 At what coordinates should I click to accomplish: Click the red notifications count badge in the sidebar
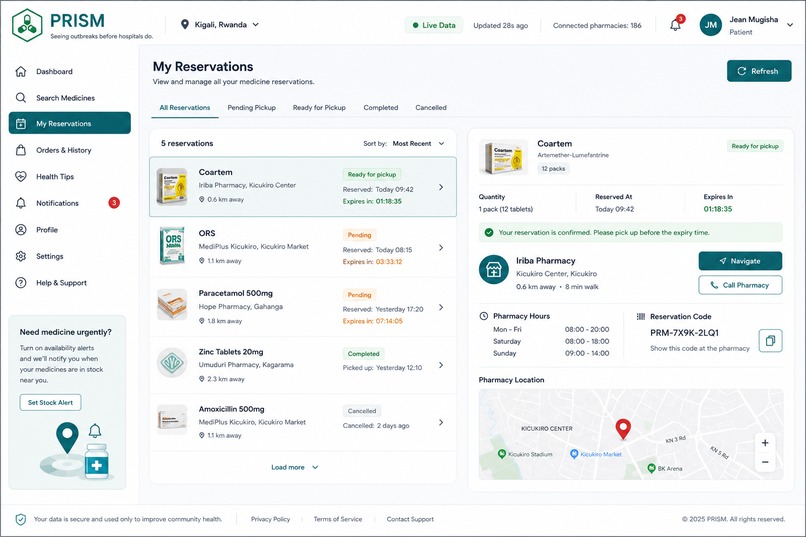click(114, 203)
